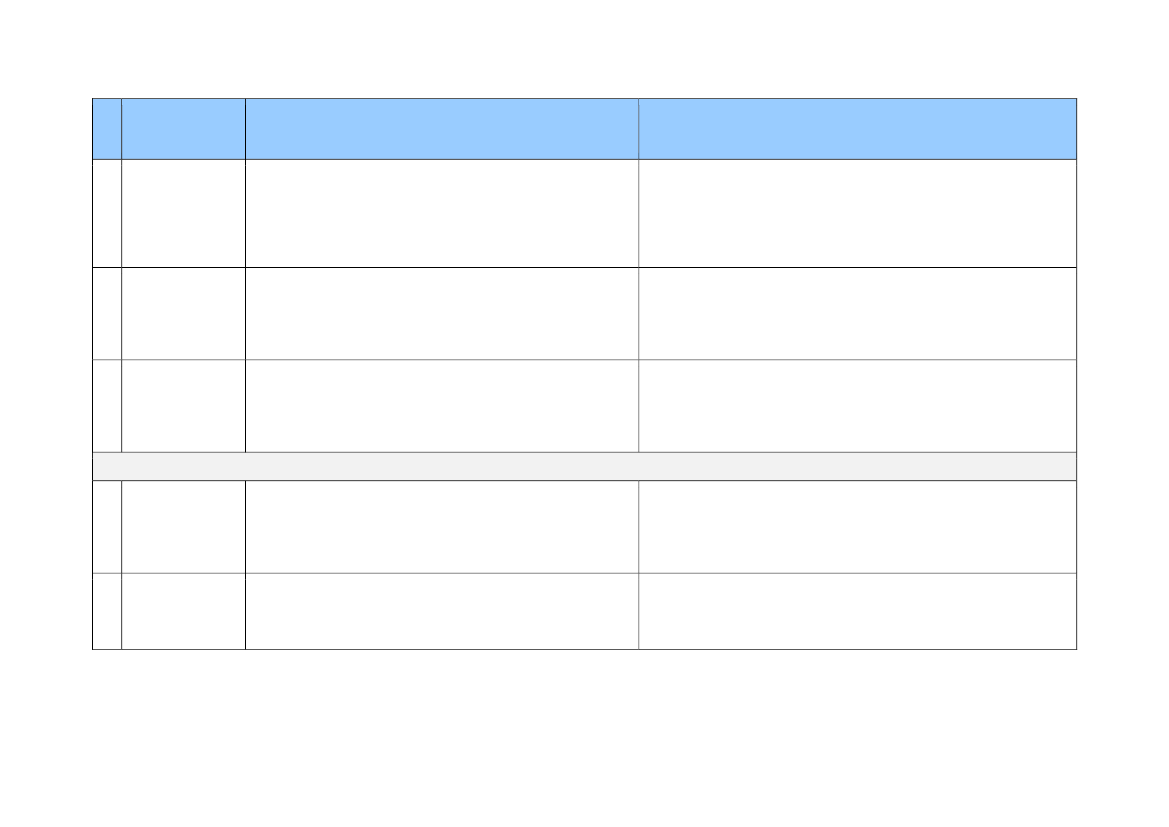Click bottom row, last column cell
Screen dimensions: 1169x827
[x=857, y=611]
